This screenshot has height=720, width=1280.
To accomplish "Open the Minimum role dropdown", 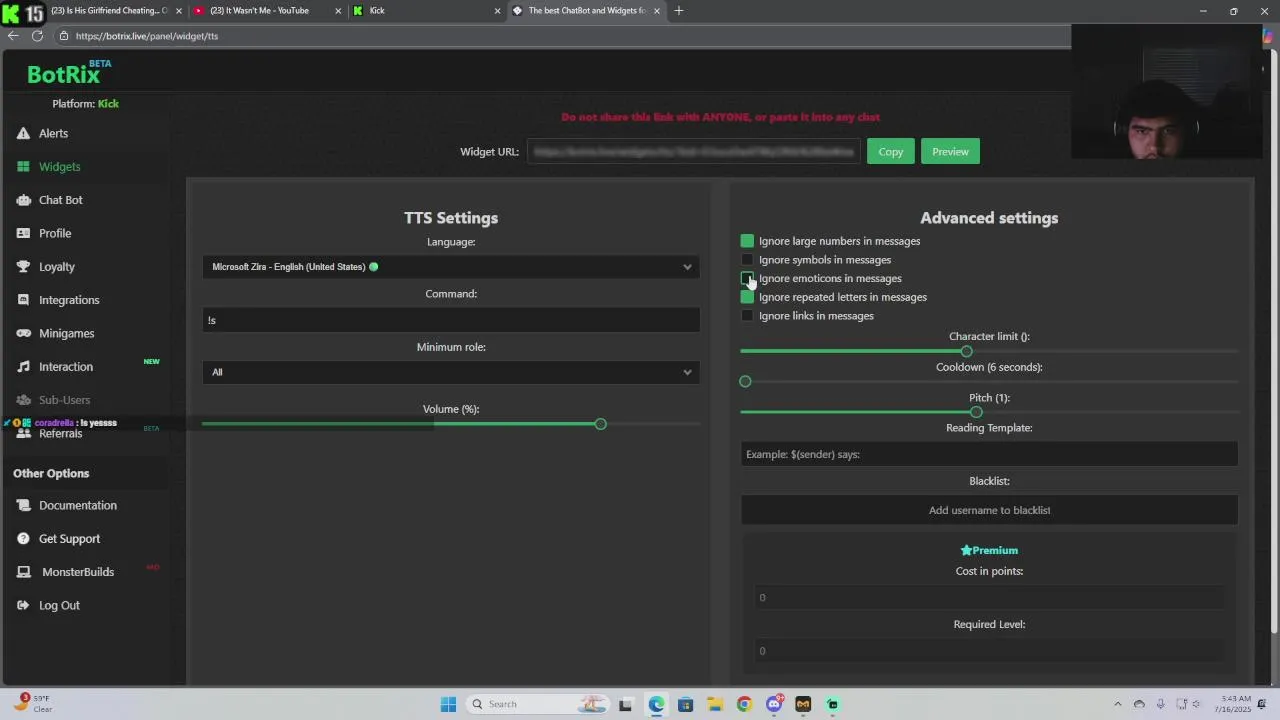I will [451, 372].
